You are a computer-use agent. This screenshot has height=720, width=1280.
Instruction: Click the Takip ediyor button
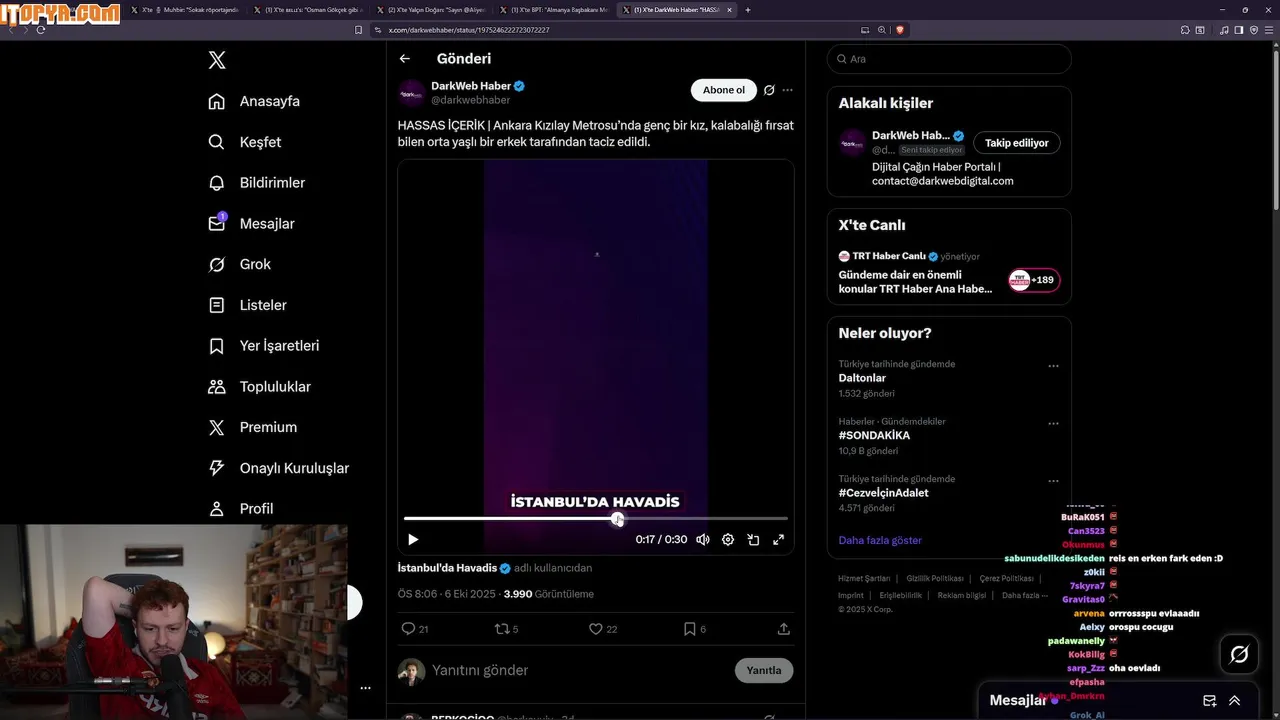pyautogui.click(x=1017, y=143)
